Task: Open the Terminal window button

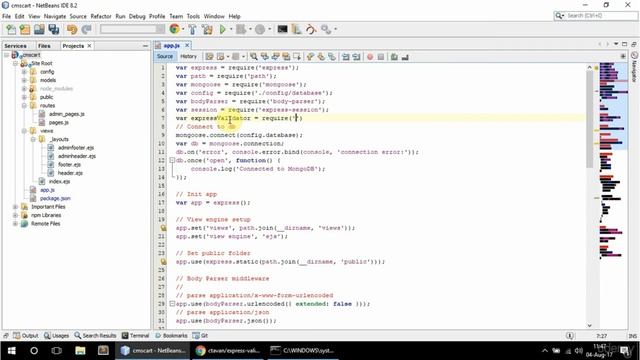Action: pyautogui.click(x=136, y=336)
